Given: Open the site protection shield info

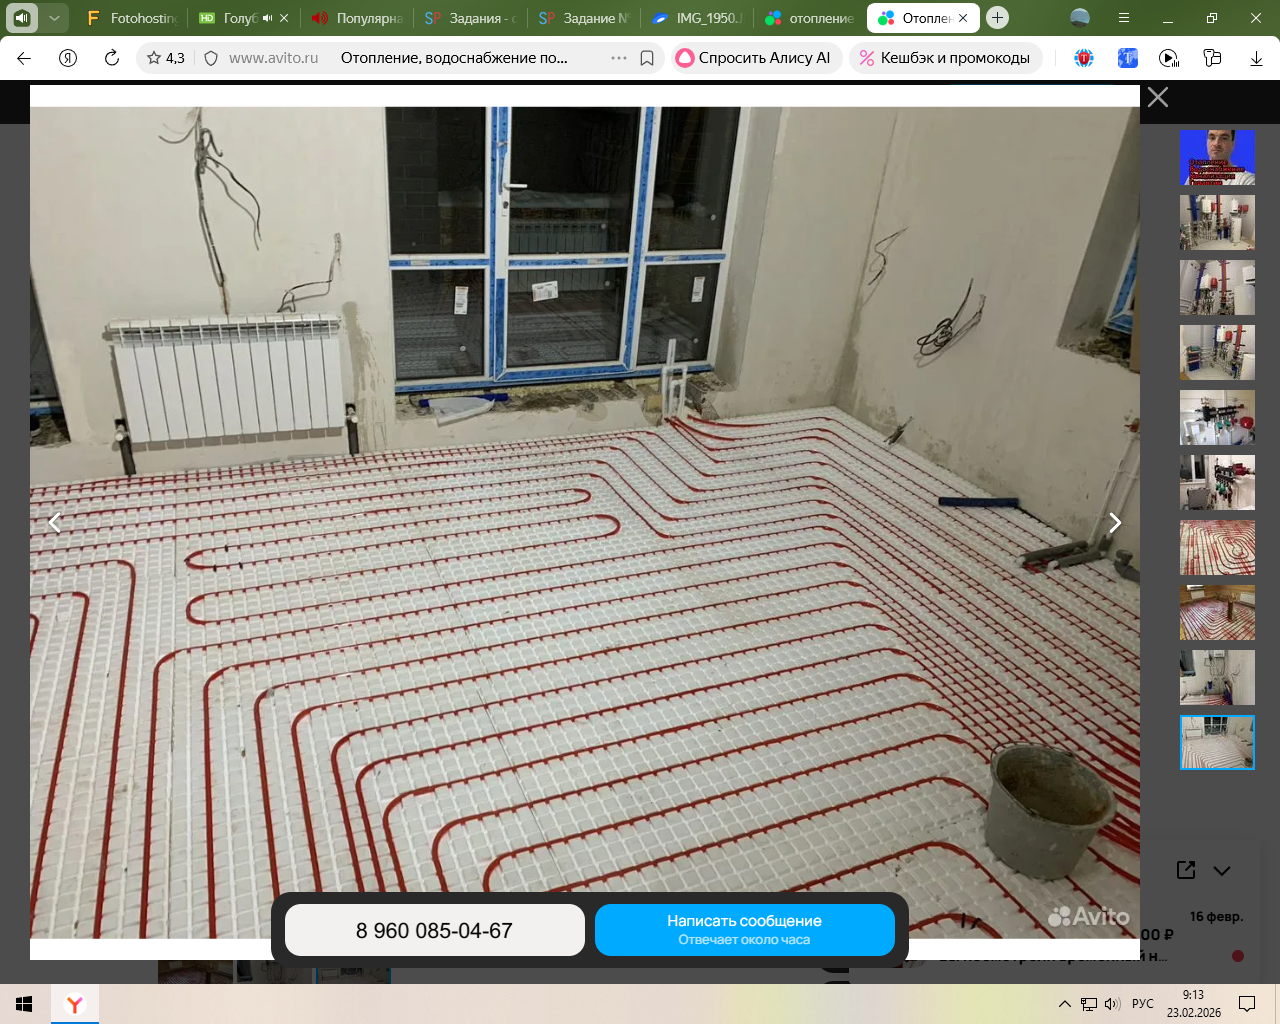Looking at the screenshot, I should pos(211,58).
